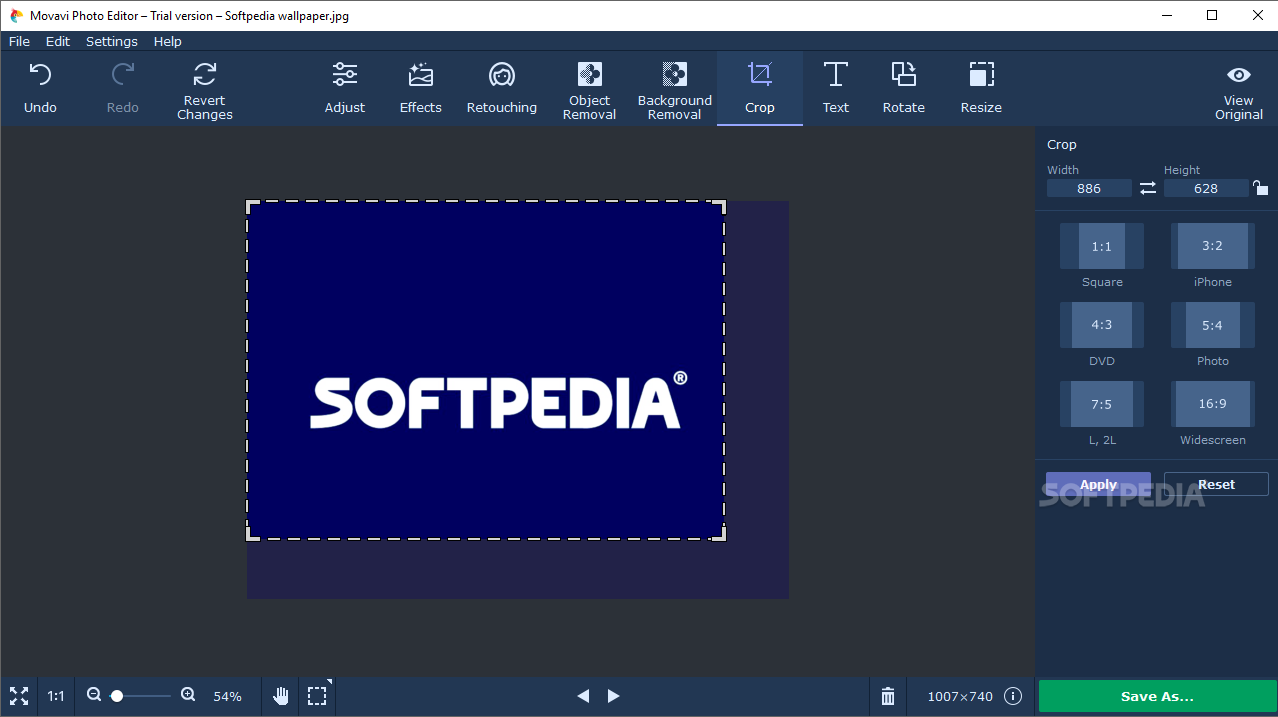Click the 54% zoom level value
The height and width of the screenshot is (717, 1278).
[x=228, y=696]
